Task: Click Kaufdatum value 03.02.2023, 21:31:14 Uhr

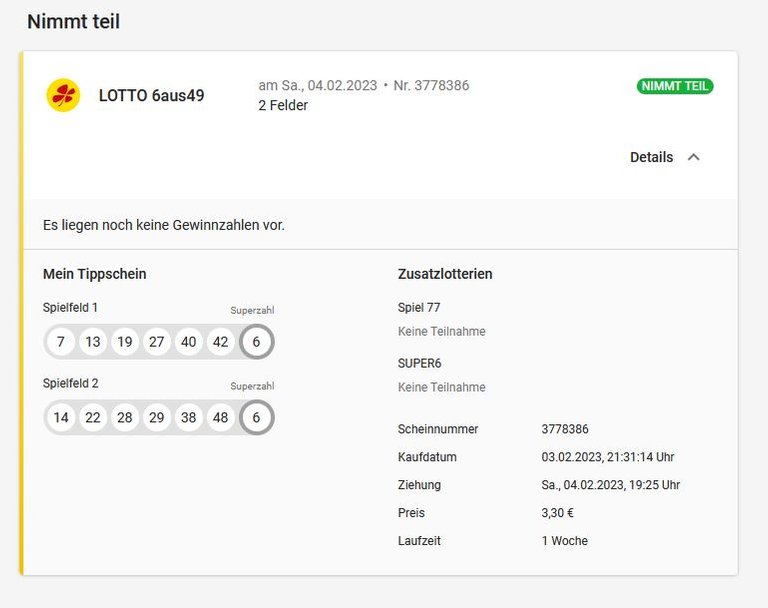Action: click(x=608, y=457)
